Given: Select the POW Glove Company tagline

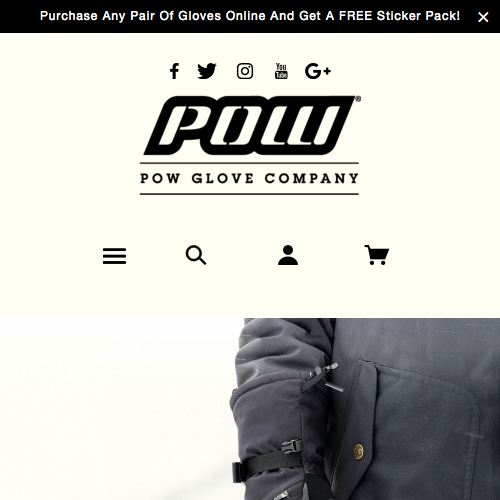Looking at the screenshot, I should pyautogui.click(x=249, y=178).
